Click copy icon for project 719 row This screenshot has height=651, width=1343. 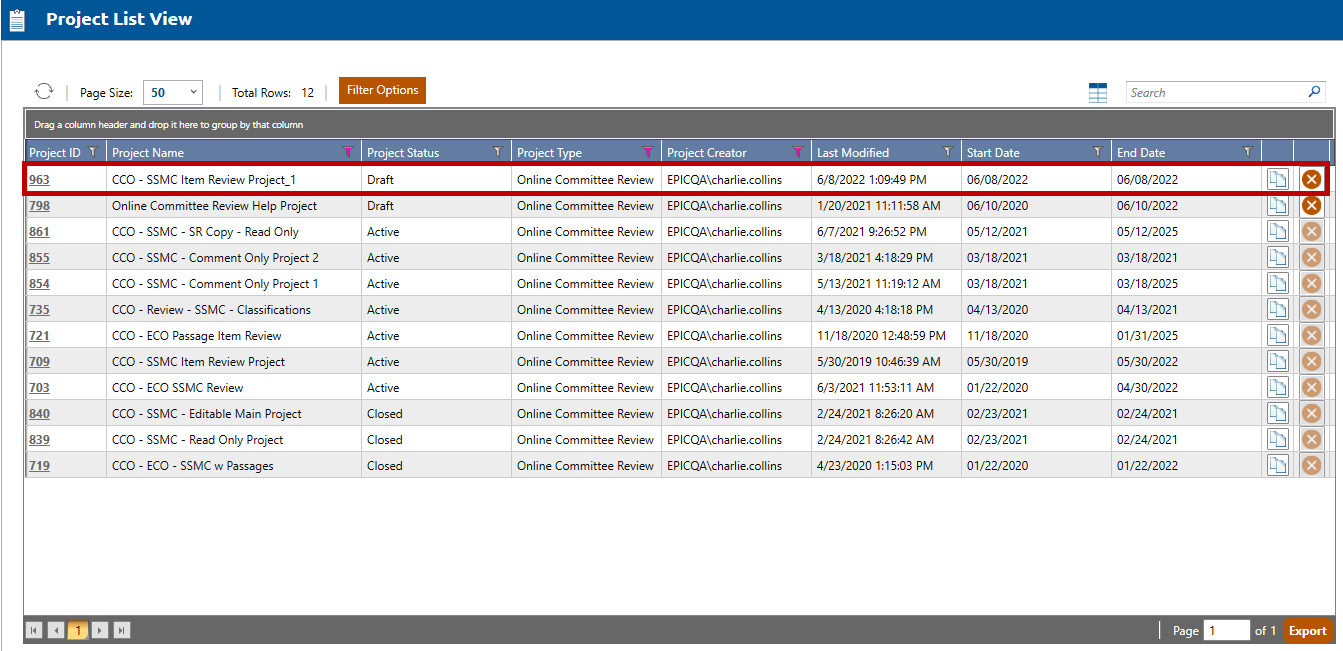(x=1277, y=466)
